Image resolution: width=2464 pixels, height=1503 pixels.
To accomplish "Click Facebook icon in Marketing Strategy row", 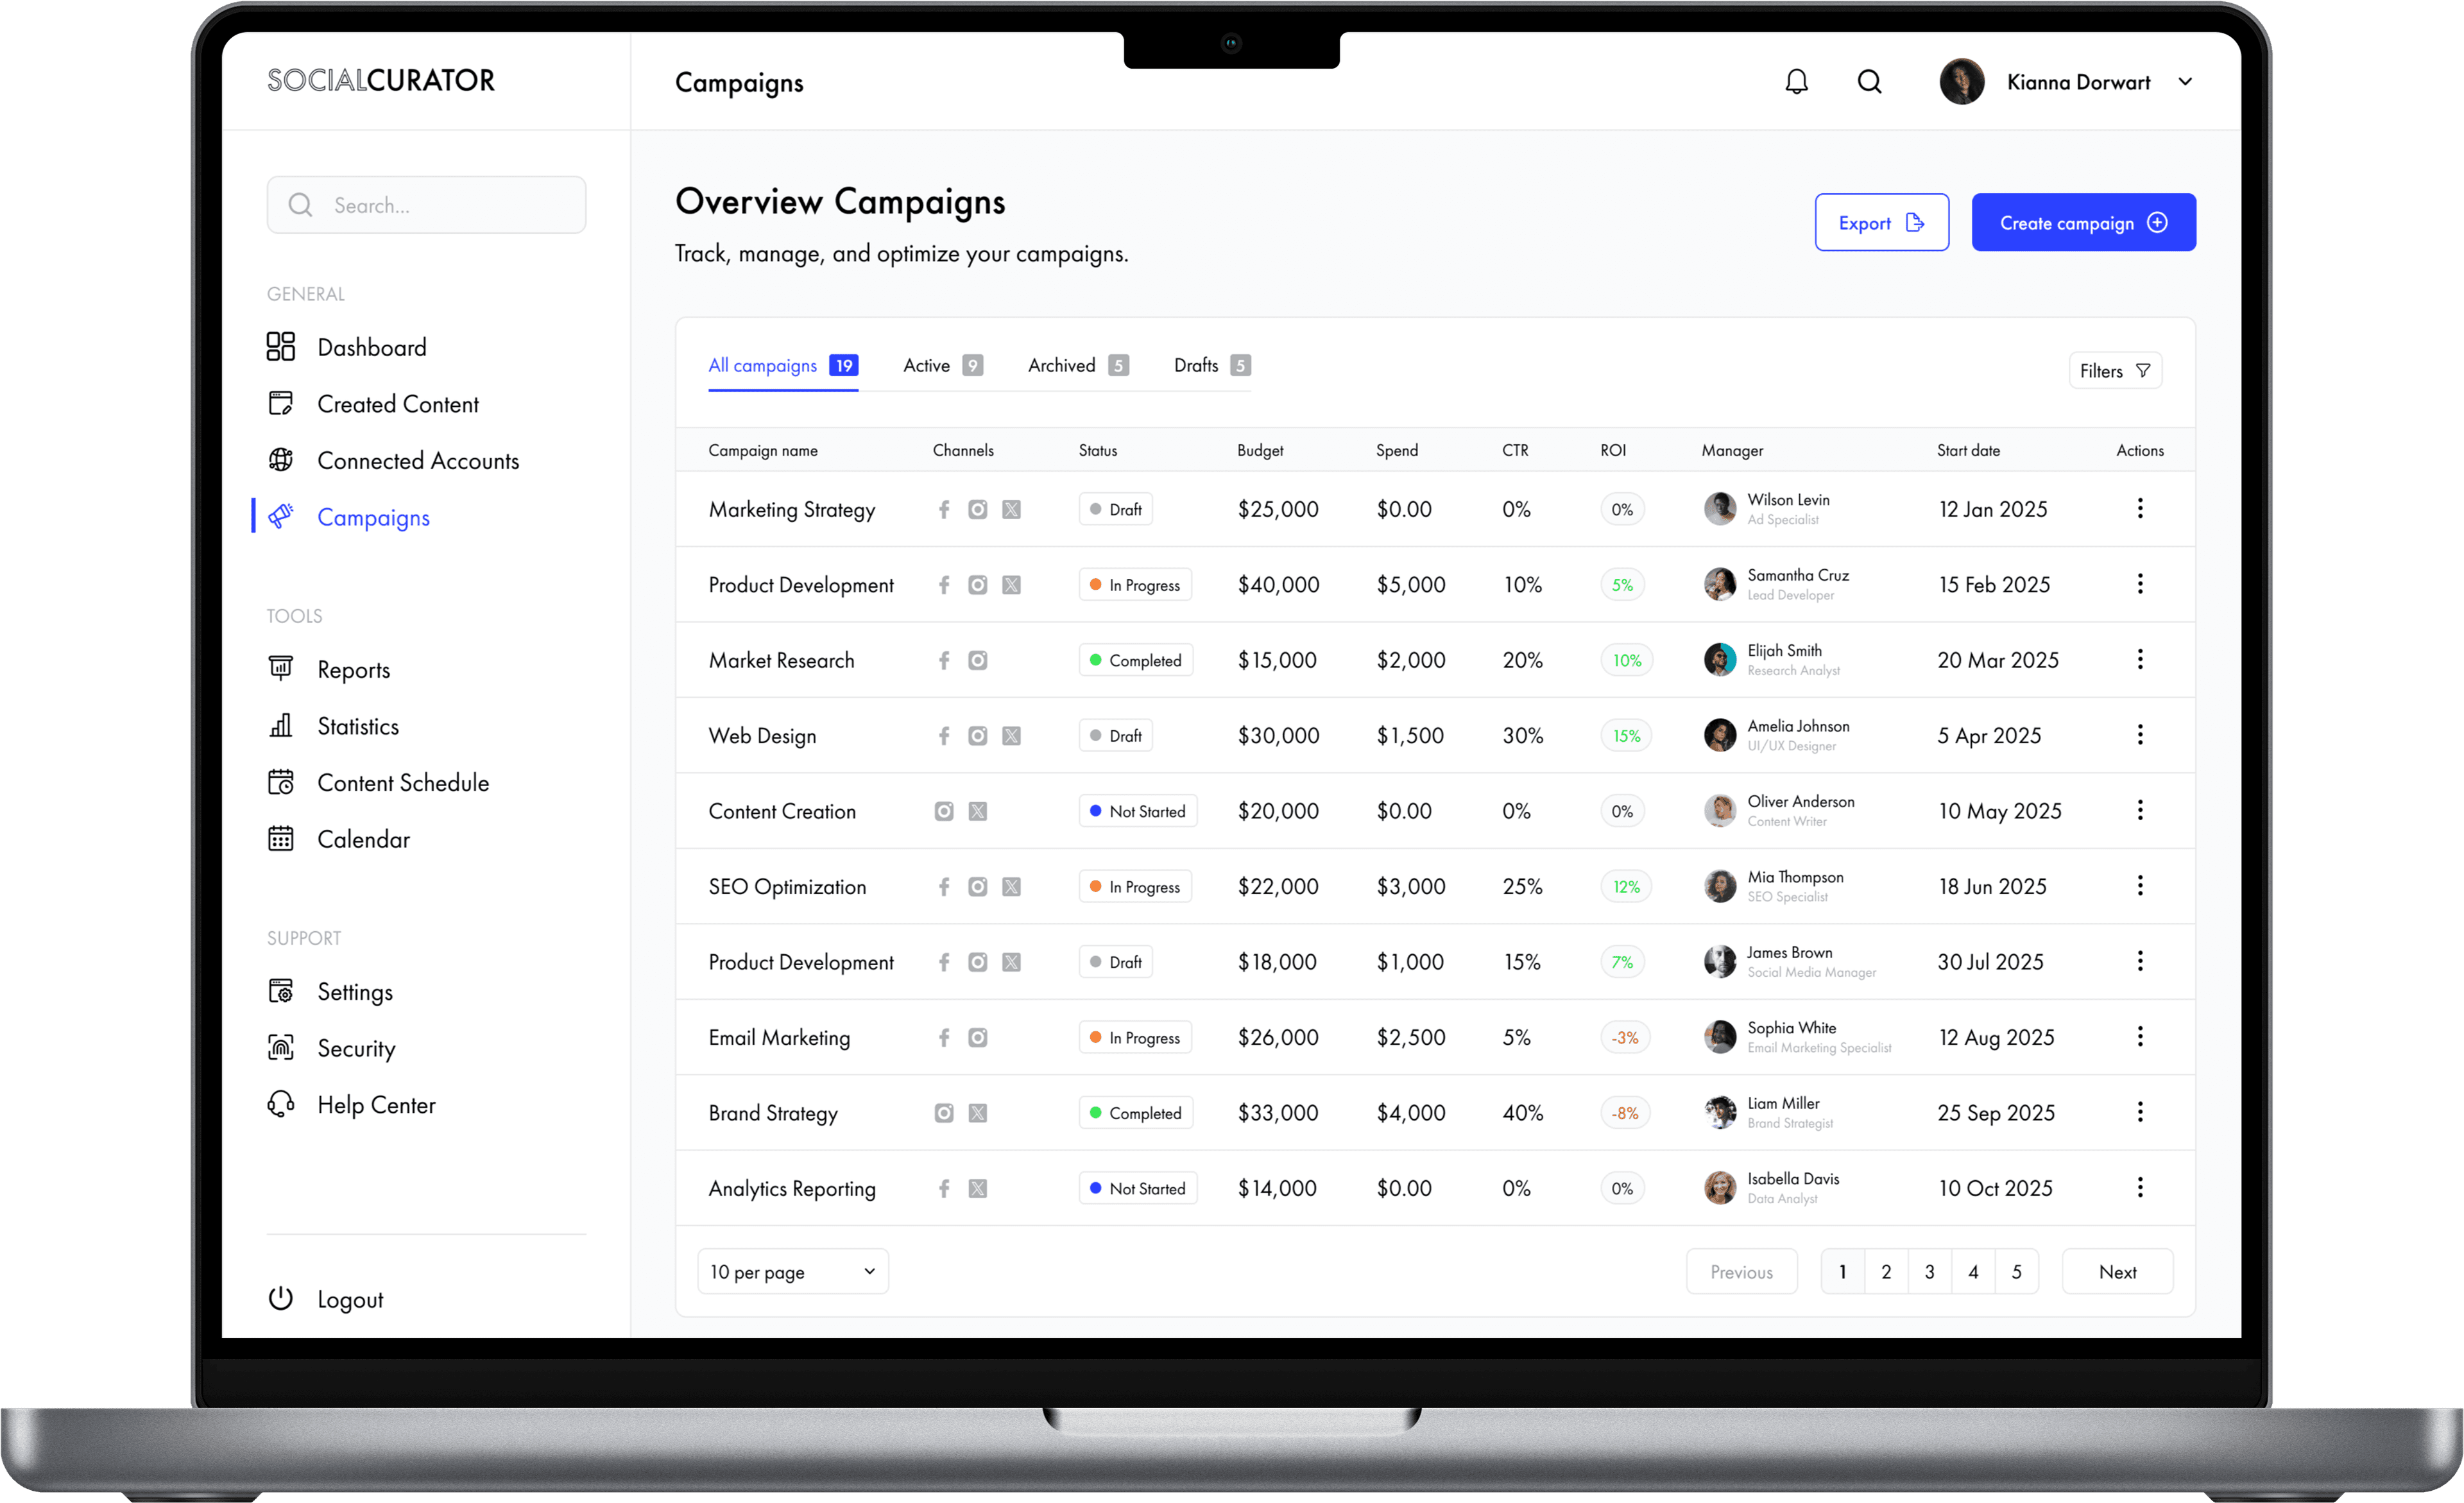I will pyautogui.click(x=943, y=510).
